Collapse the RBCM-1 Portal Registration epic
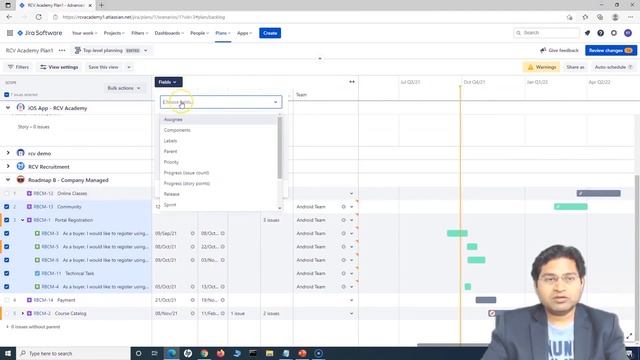 [22, 220]
